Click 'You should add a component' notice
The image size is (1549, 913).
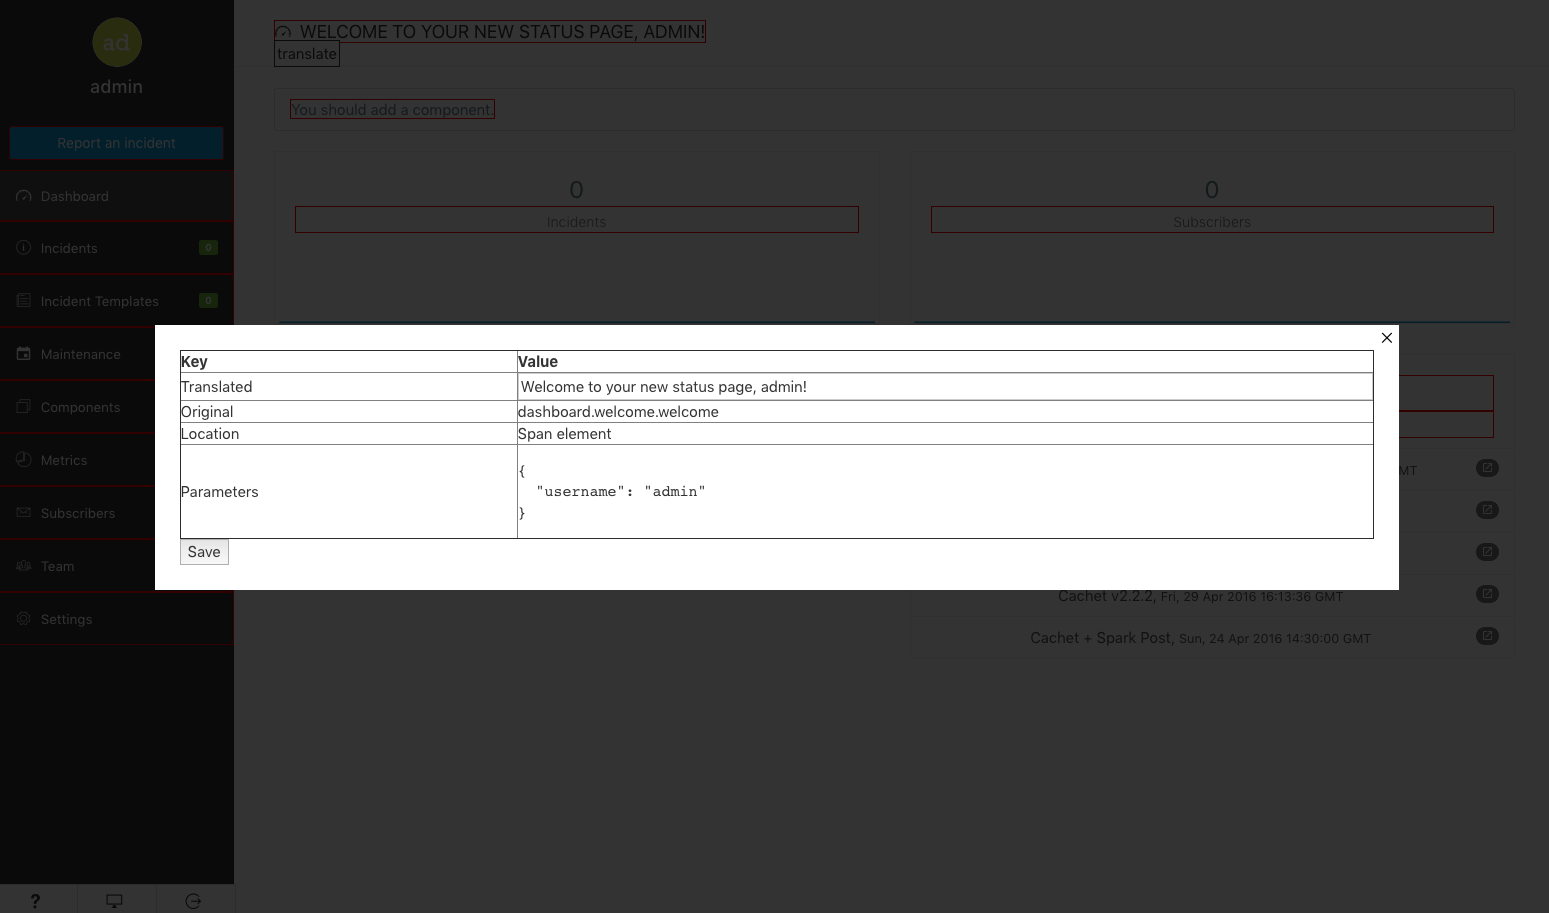click(392, 110)
